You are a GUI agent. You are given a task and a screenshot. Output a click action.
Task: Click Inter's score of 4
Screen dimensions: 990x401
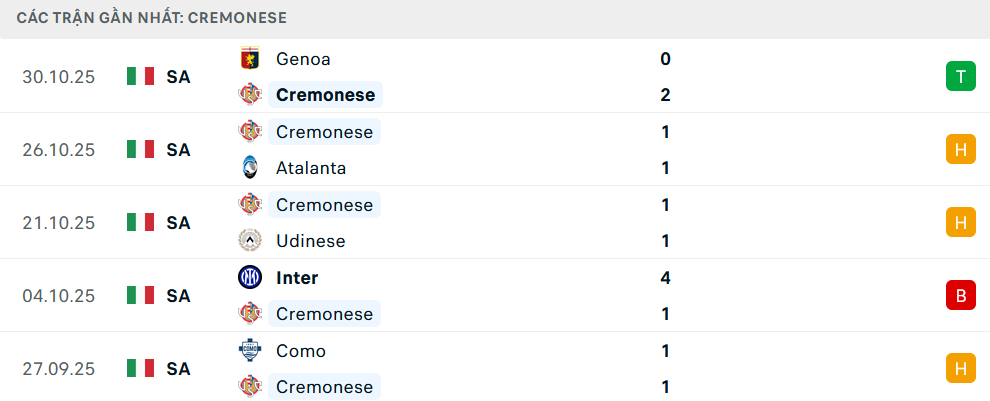click(x=665, y=278)
